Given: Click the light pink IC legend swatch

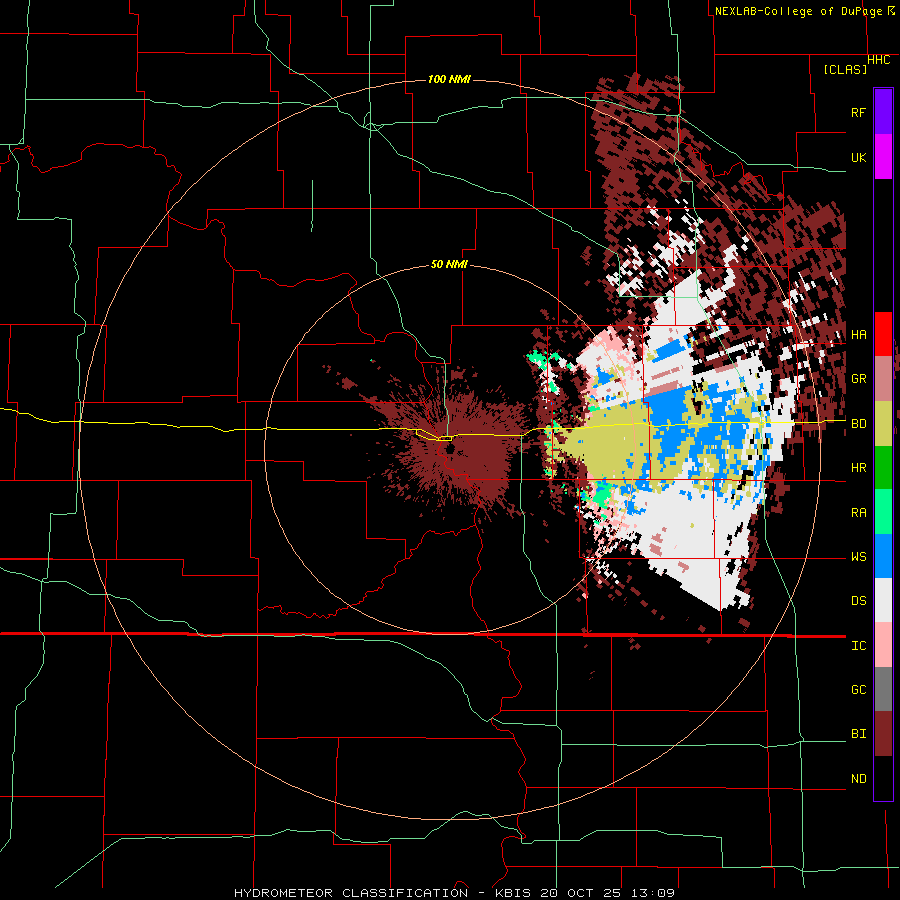Looking at the screenshot, I should 883,645.
